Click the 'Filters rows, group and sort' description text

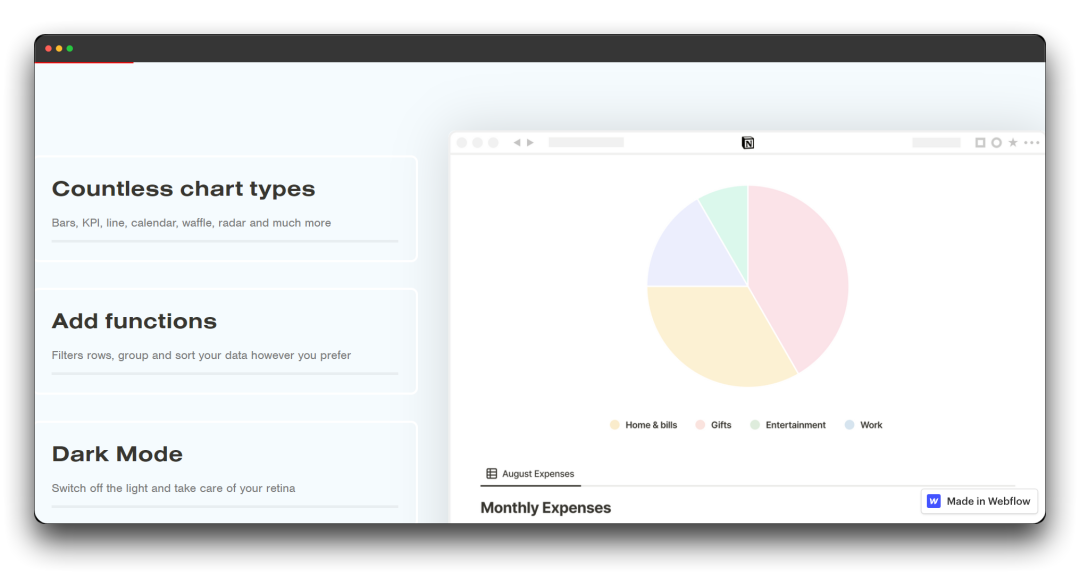(201, 355)
